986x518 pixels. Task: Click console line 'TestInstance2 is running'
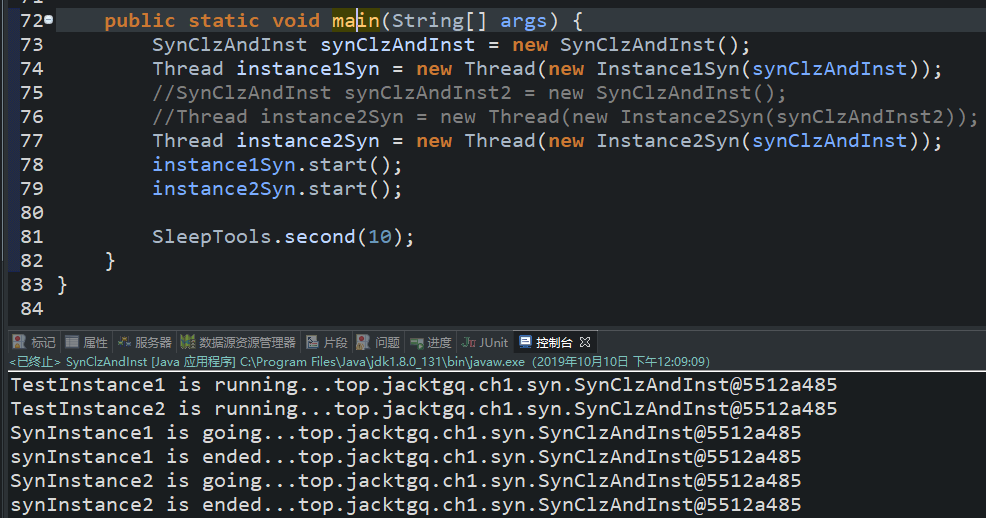pyautogui.click(x=424, y=409)
